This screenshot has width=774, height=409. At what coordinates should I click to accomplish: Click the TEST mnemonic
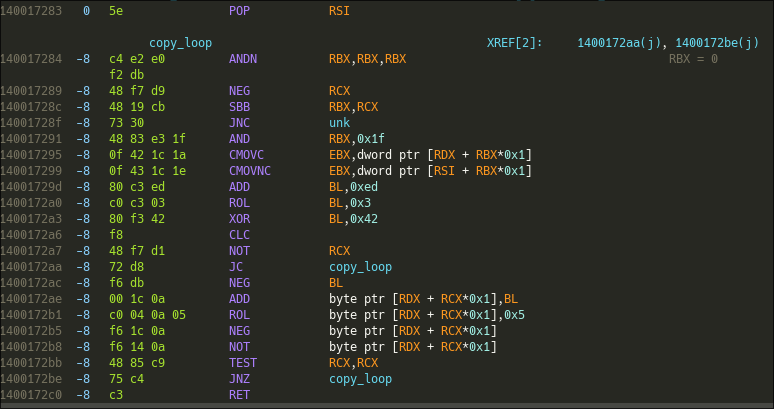pos(244,364)
